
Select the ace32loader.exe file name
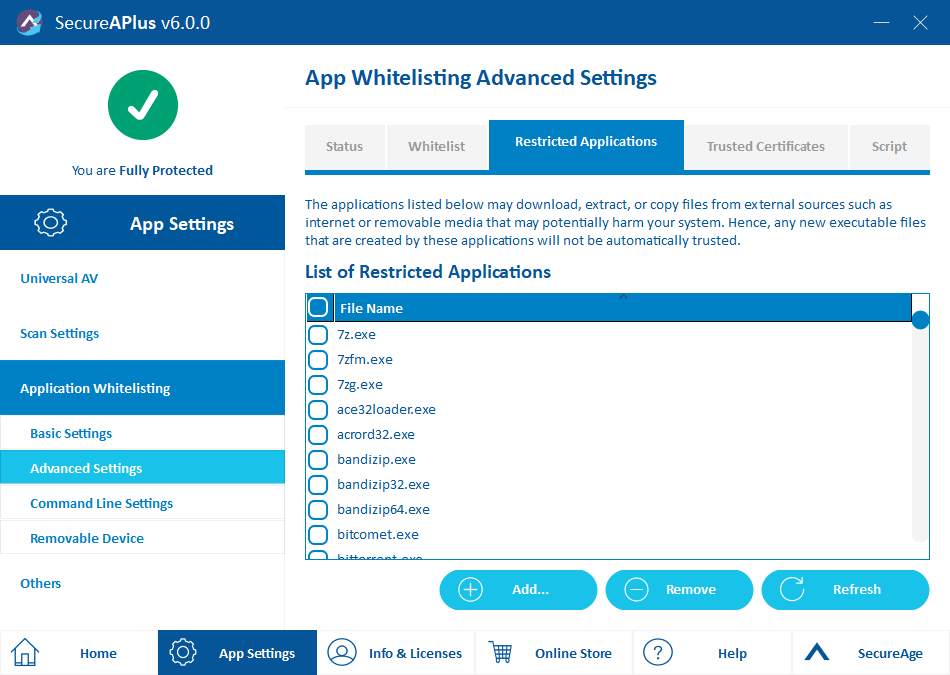click(386, 410)
